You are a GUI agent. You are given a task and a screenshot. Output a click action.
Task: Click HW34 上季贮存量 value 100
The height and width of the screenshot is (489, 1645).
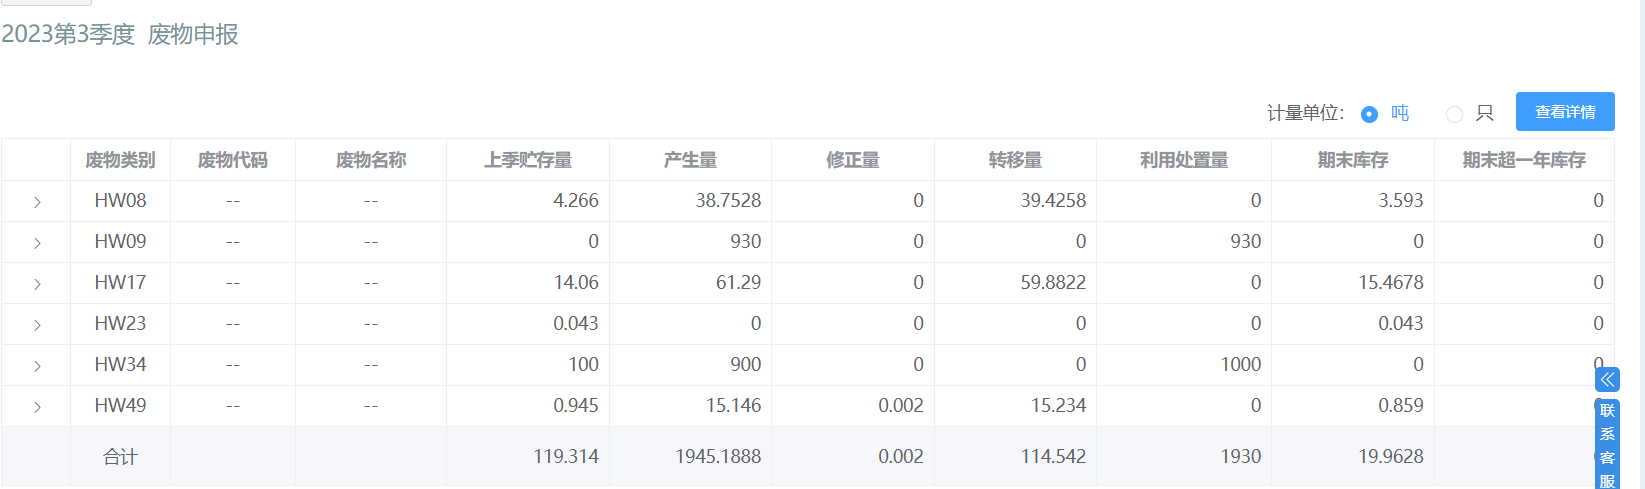click(x=584, y=365)
